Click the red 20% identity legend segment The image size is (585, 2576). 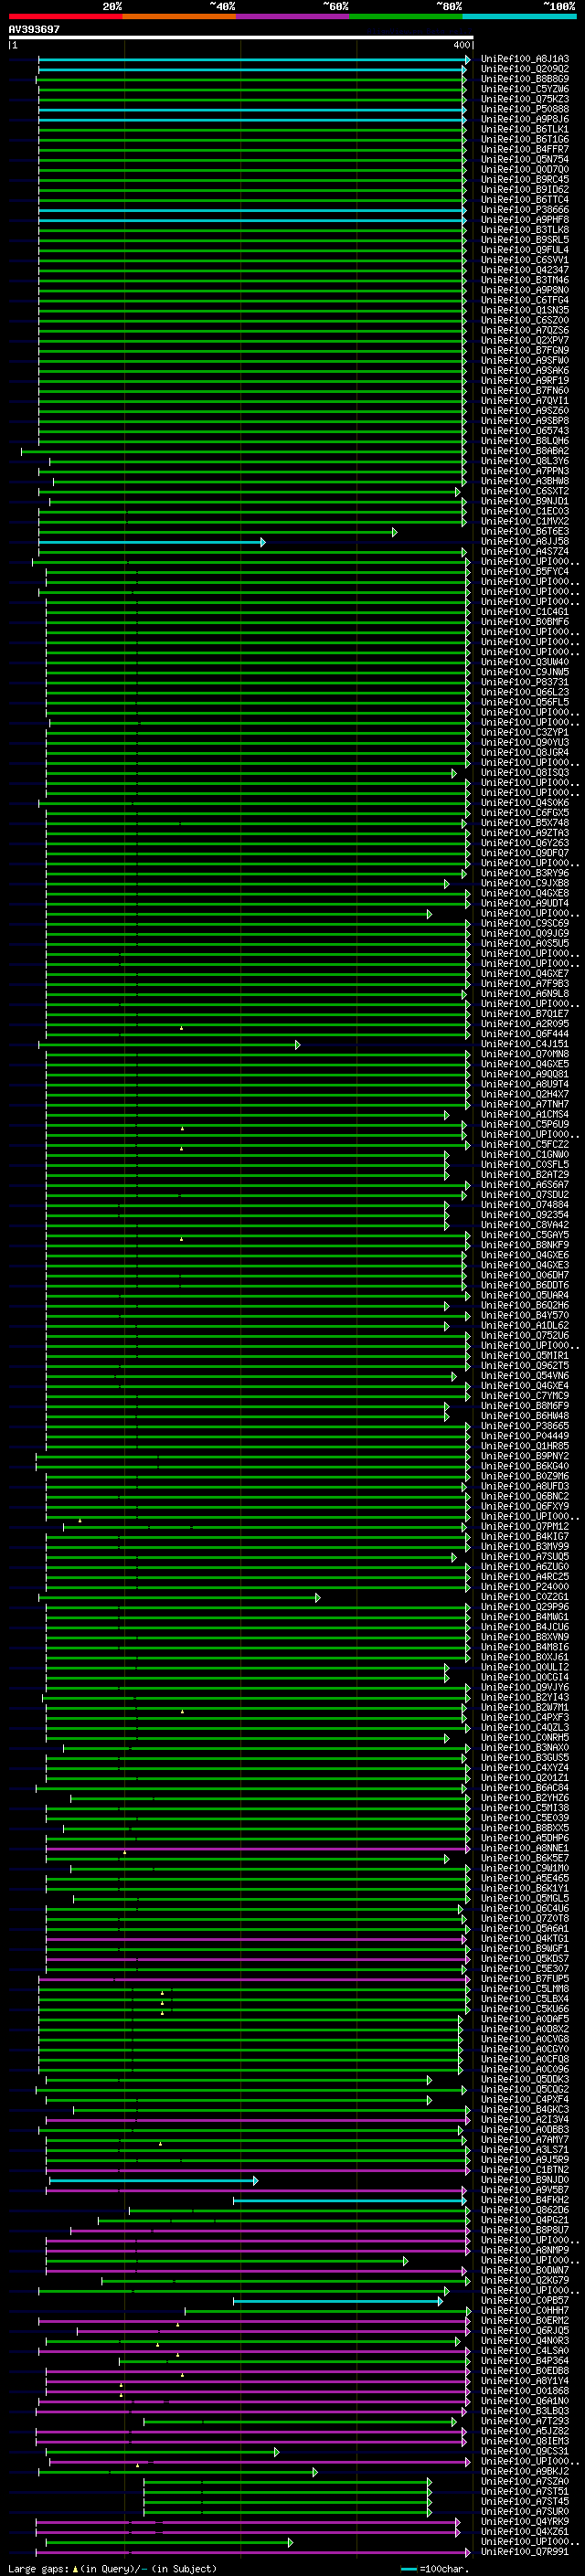65,16
